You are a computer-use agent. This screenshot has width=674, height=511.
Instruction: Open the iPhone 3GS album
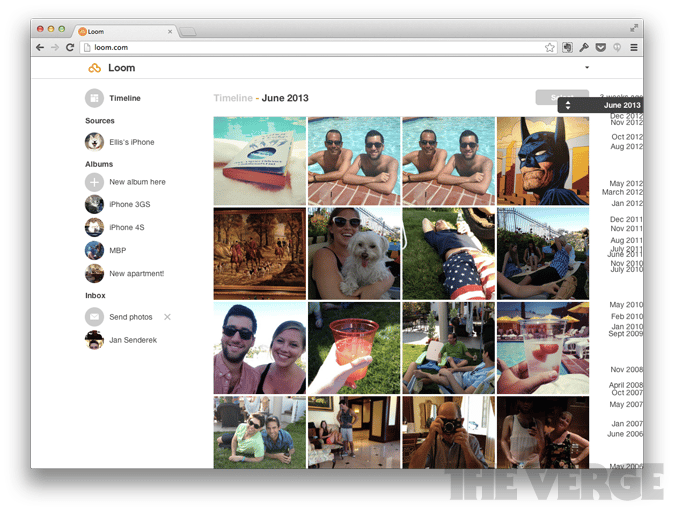point(94,204)
